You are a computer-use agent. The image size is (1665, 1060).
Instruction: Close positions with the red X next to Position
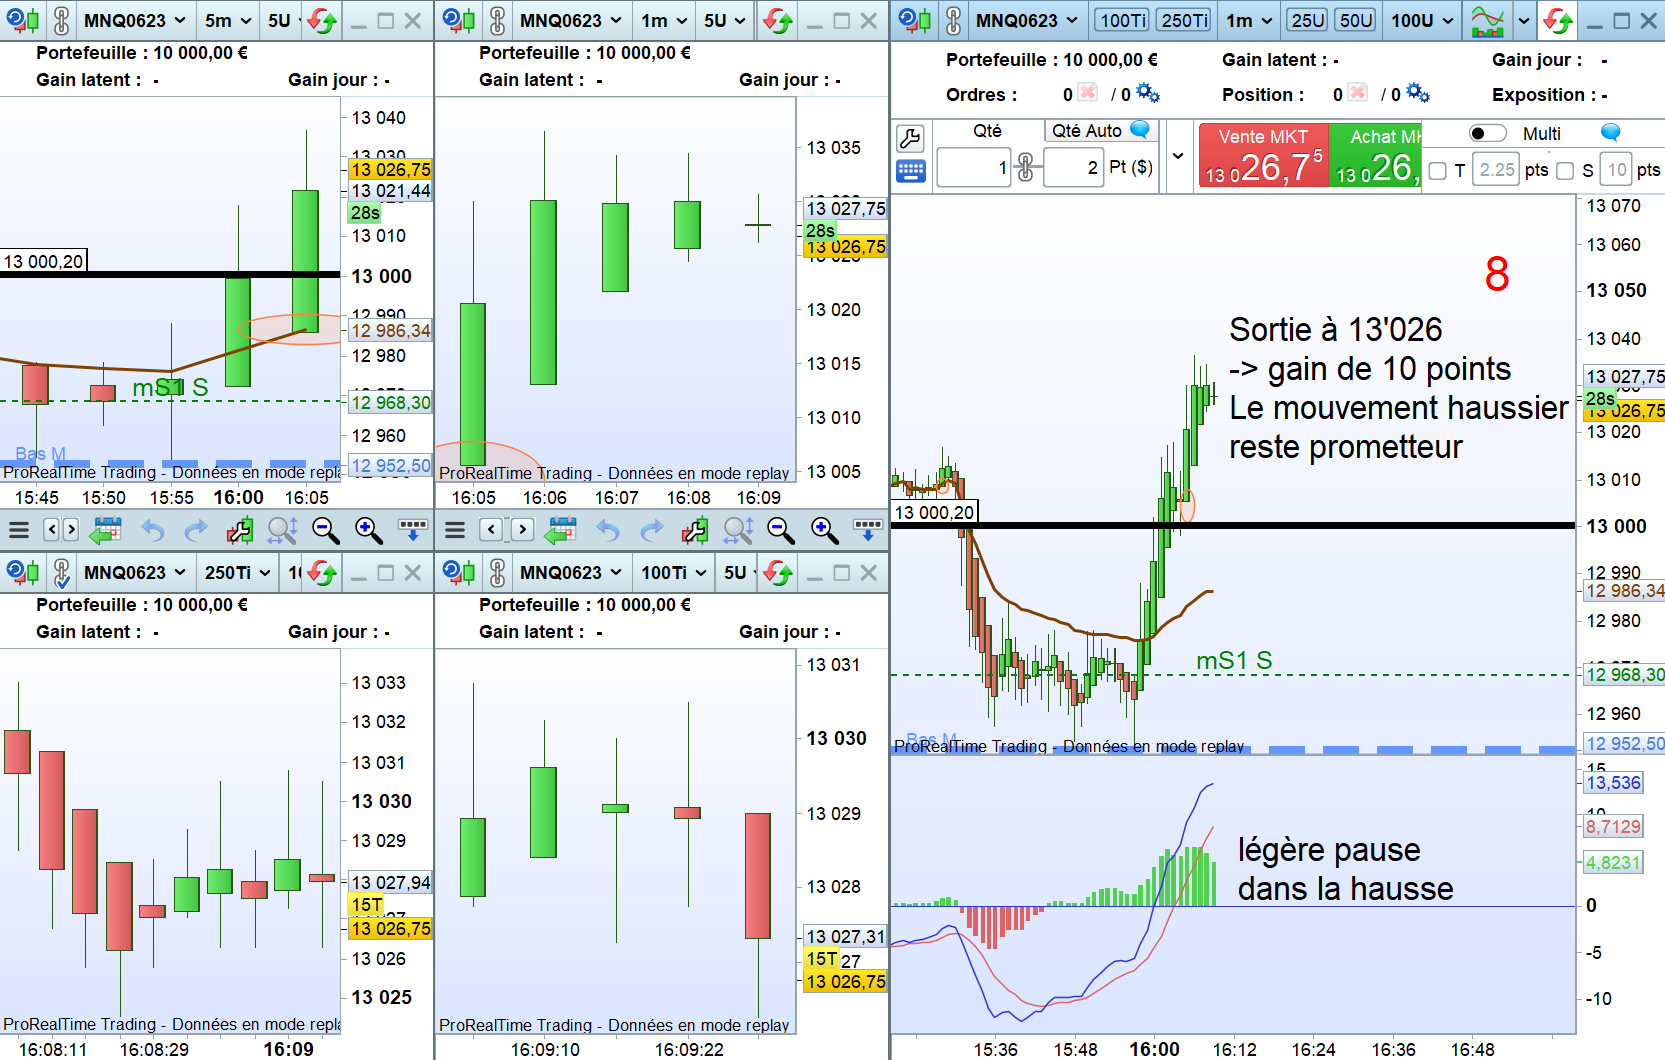coord(1357,93)
